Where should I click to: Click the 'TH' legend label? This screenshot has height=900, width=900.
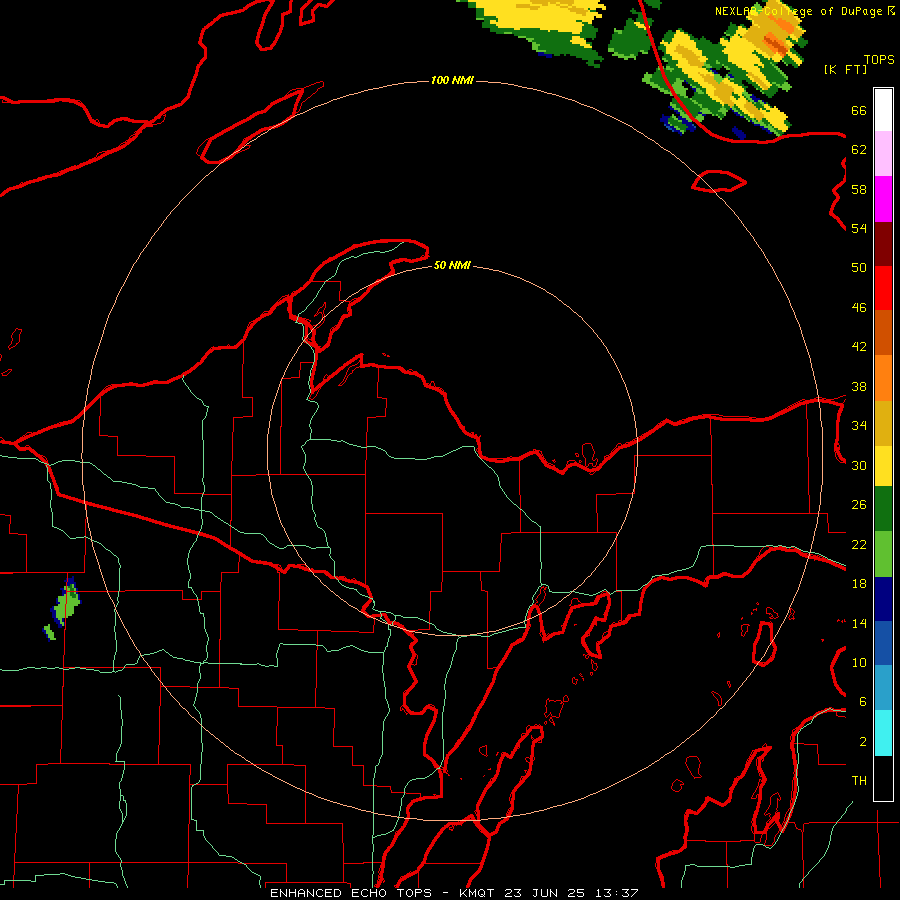(859, 781)
